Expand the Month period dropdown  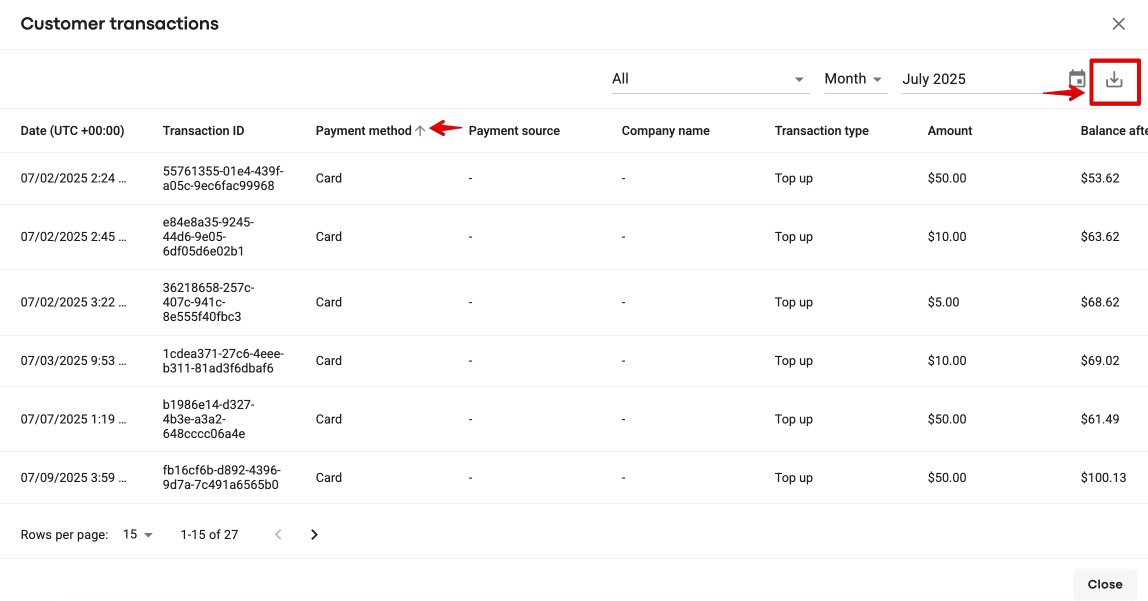point(855,79)
